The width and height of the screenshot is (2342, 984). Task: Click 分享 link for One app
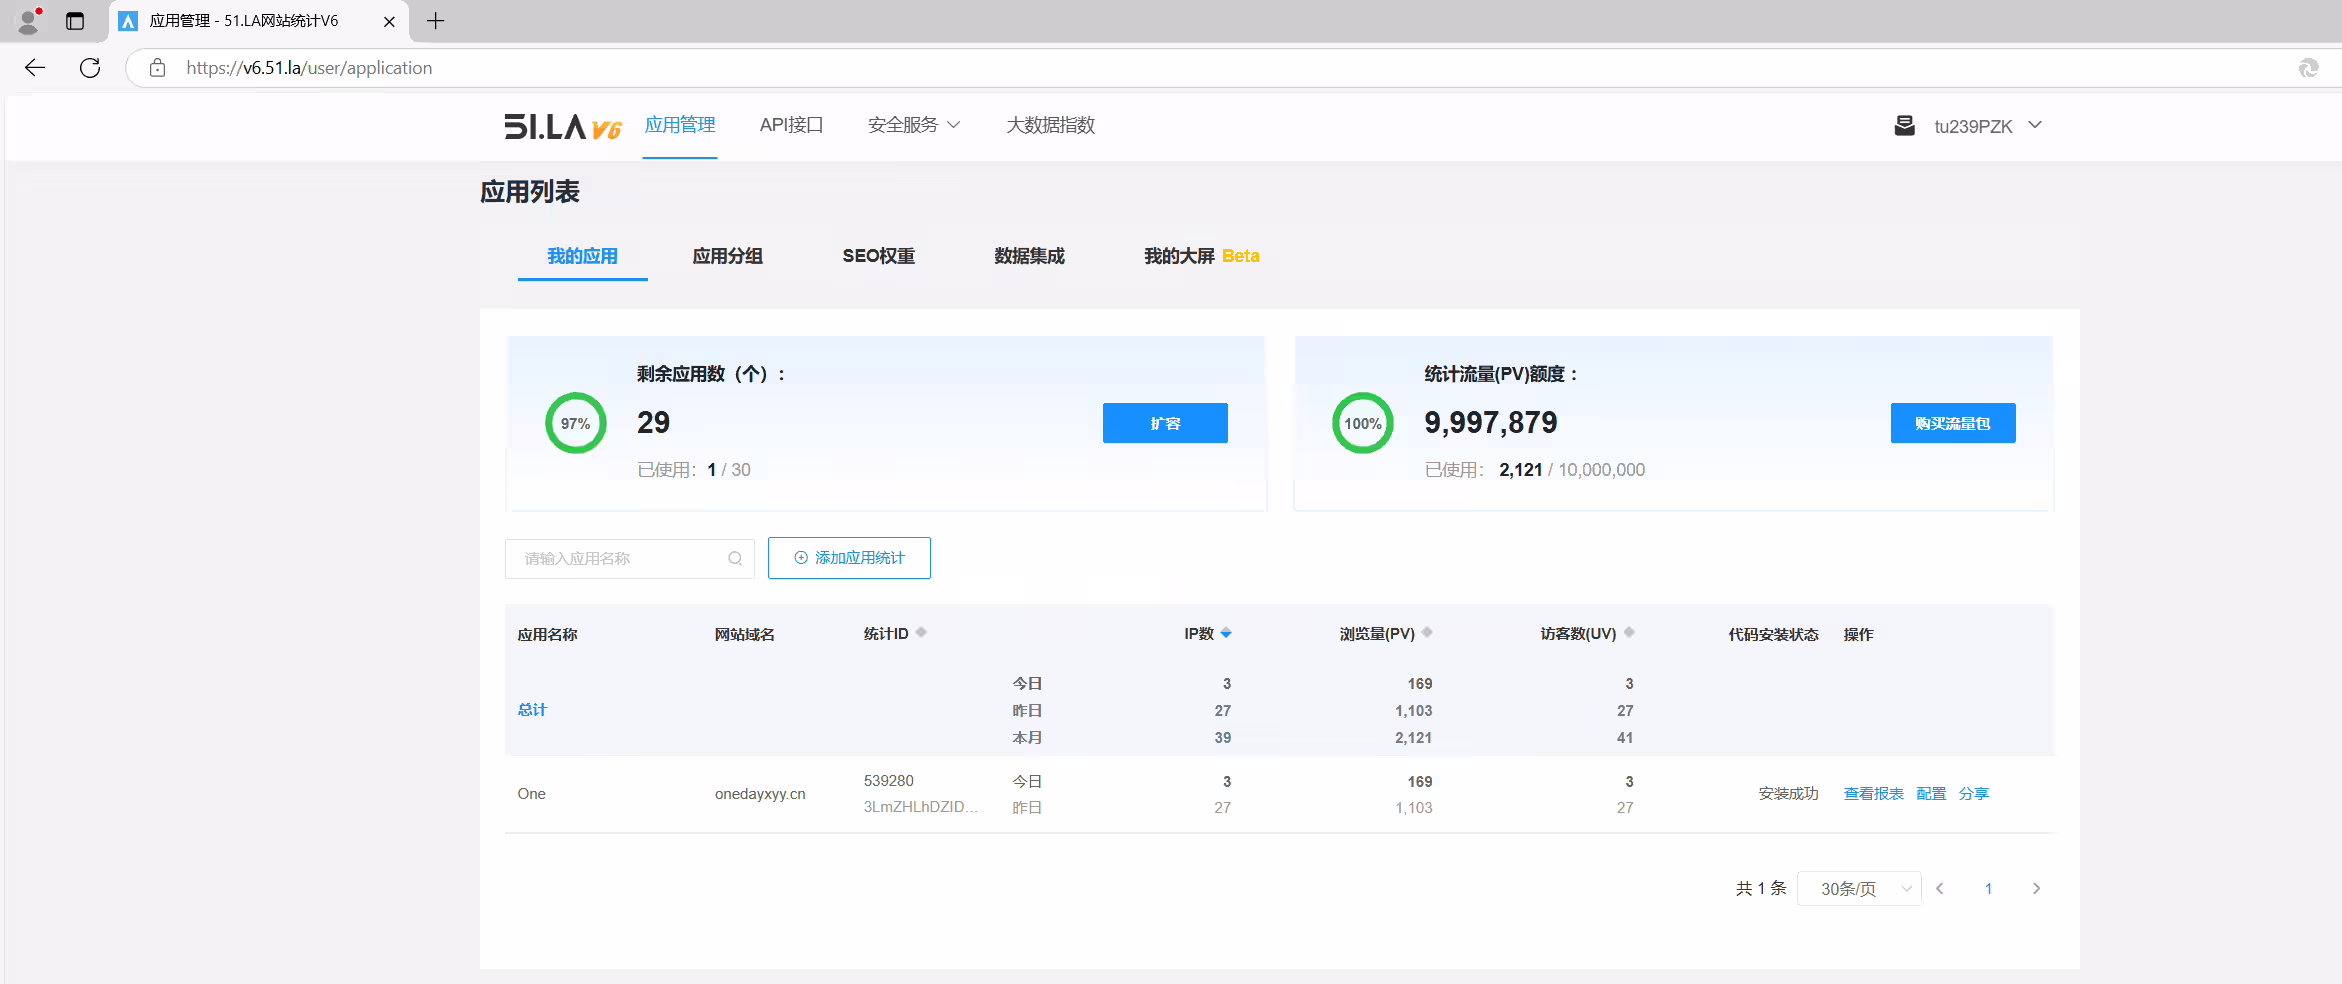(x=1974, y=794)
